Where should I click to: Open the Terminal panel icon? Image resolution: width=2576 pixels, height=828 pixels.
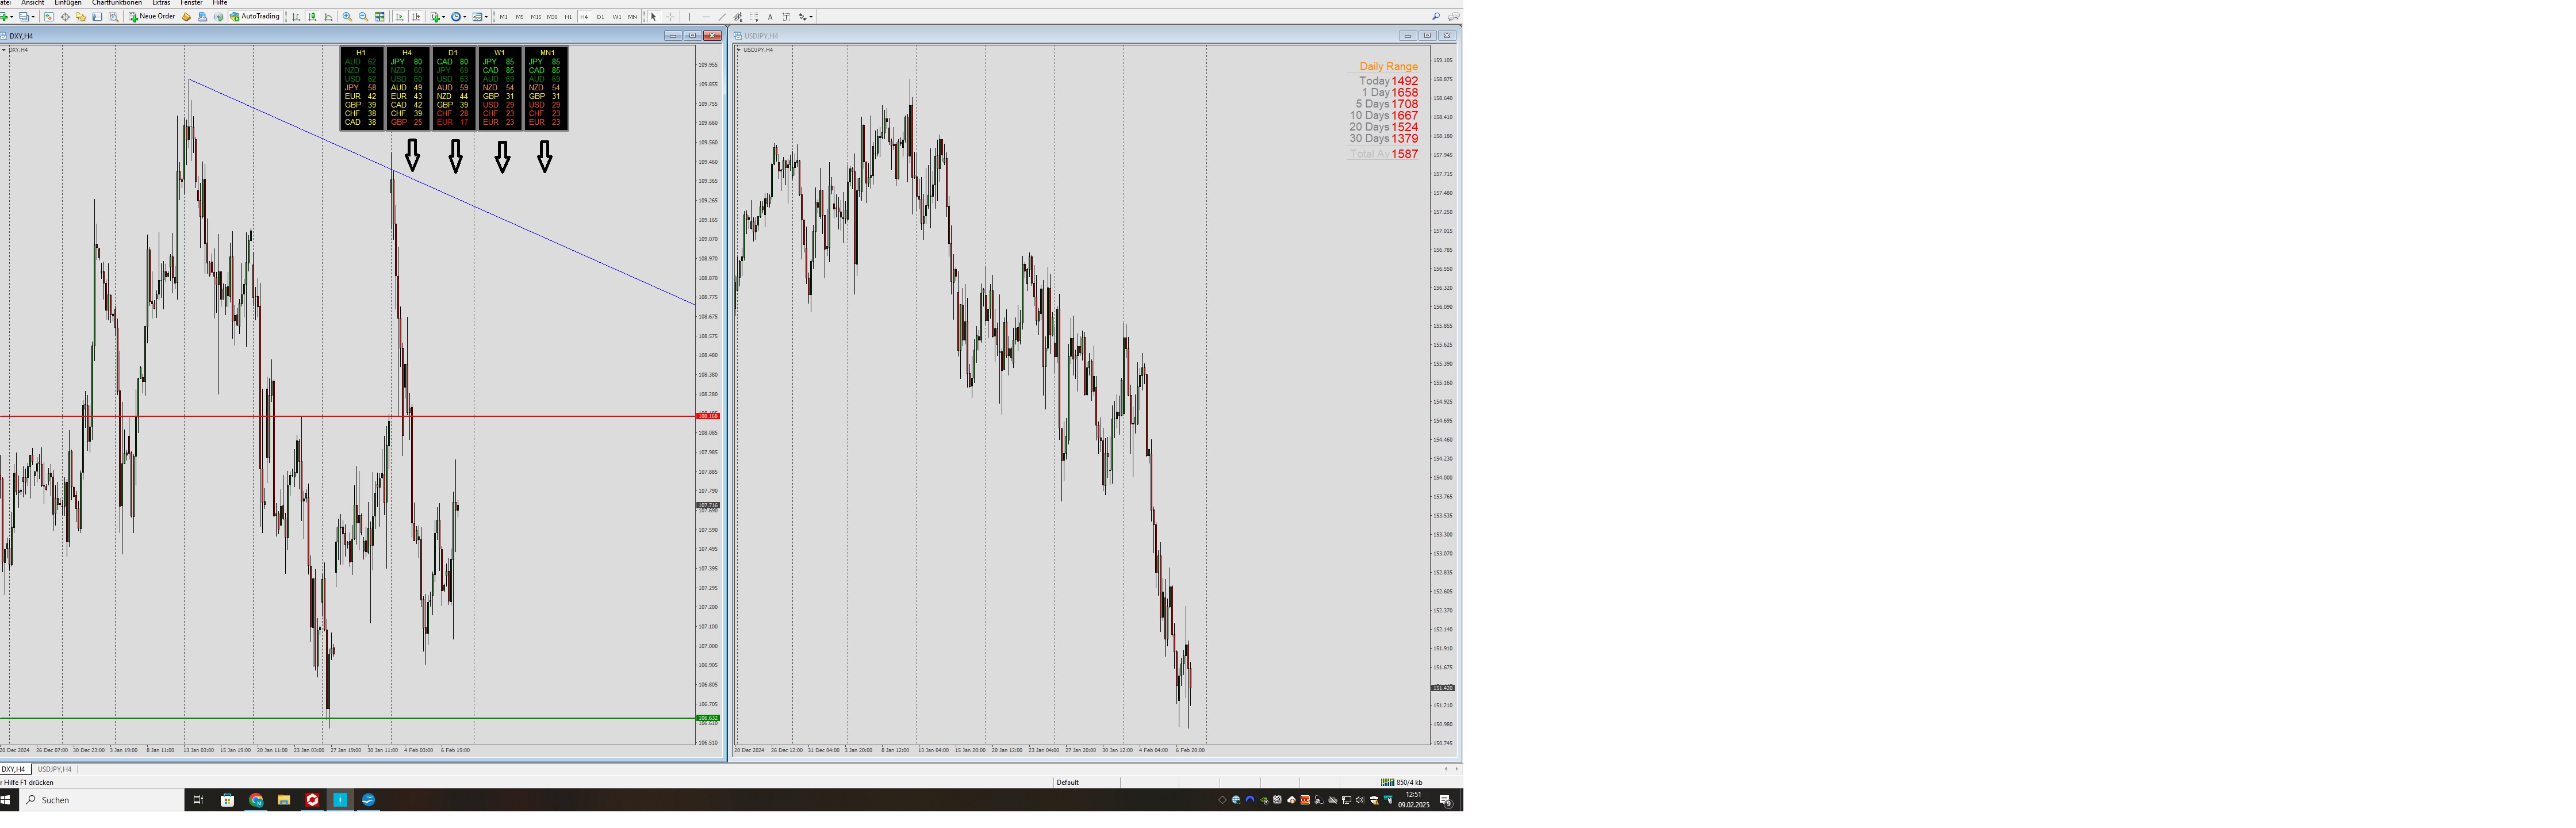coord(97,17)
